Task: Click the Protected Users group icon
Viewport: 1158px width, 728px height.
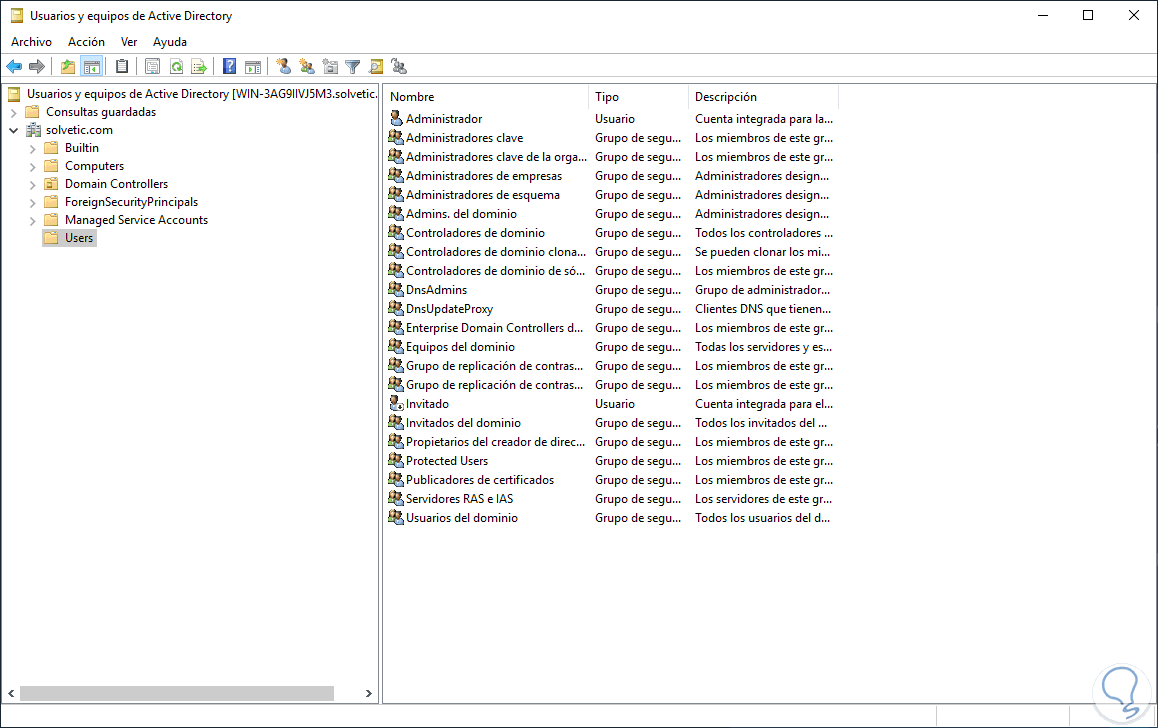Action: tap(396, 460)
